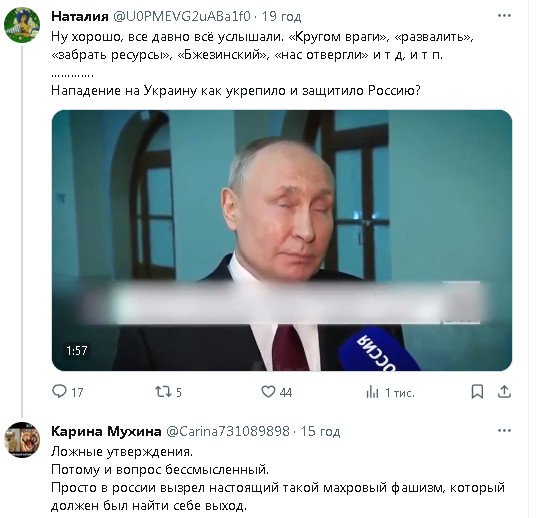Click the share upload icon
This screenshot has width=538, height=518.
click(x=504, y=392)
